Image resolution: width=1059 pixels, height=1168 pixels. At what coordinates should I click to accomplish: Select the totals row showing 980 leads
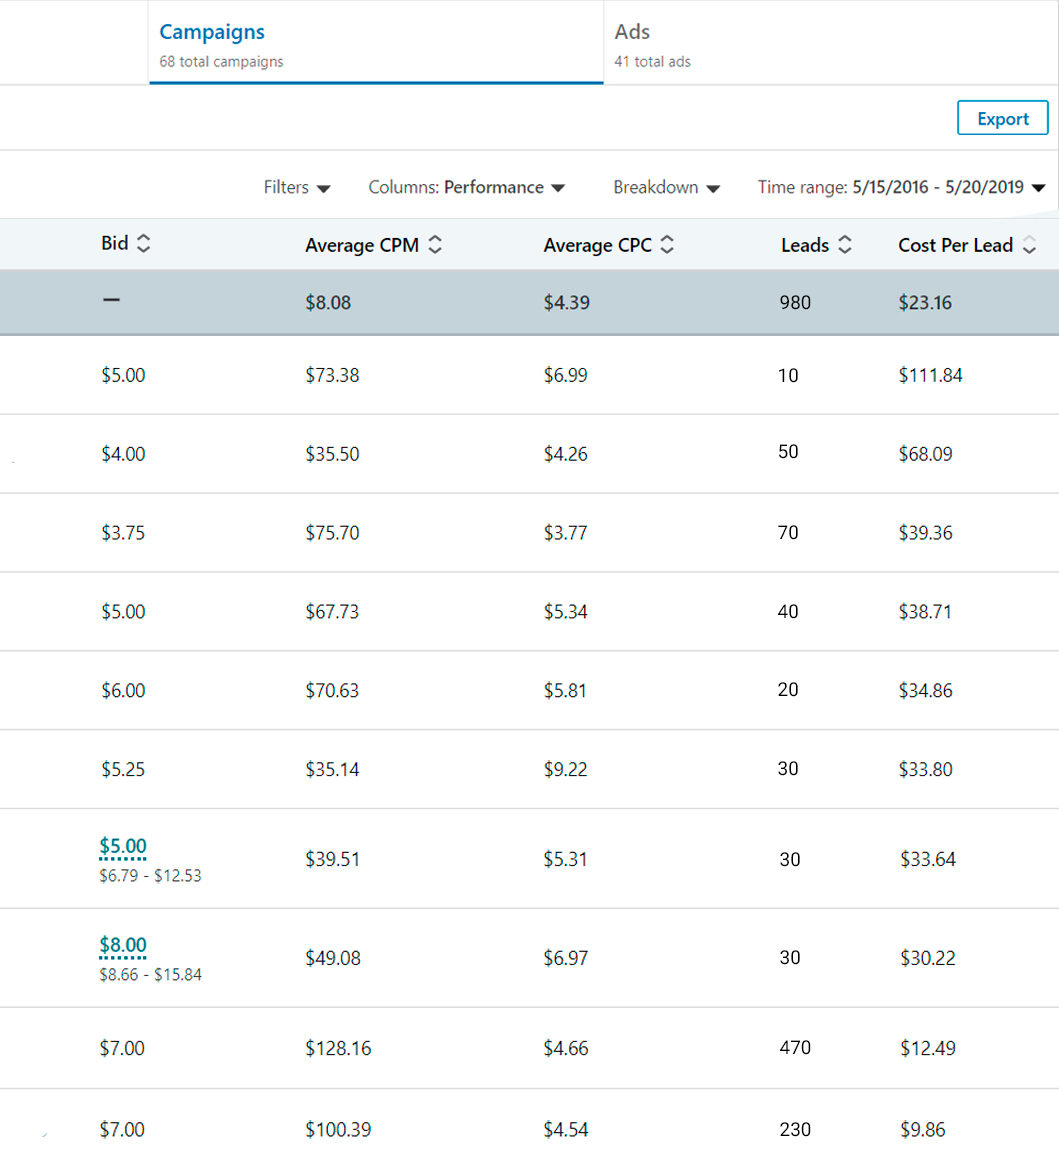click(530, 302)
